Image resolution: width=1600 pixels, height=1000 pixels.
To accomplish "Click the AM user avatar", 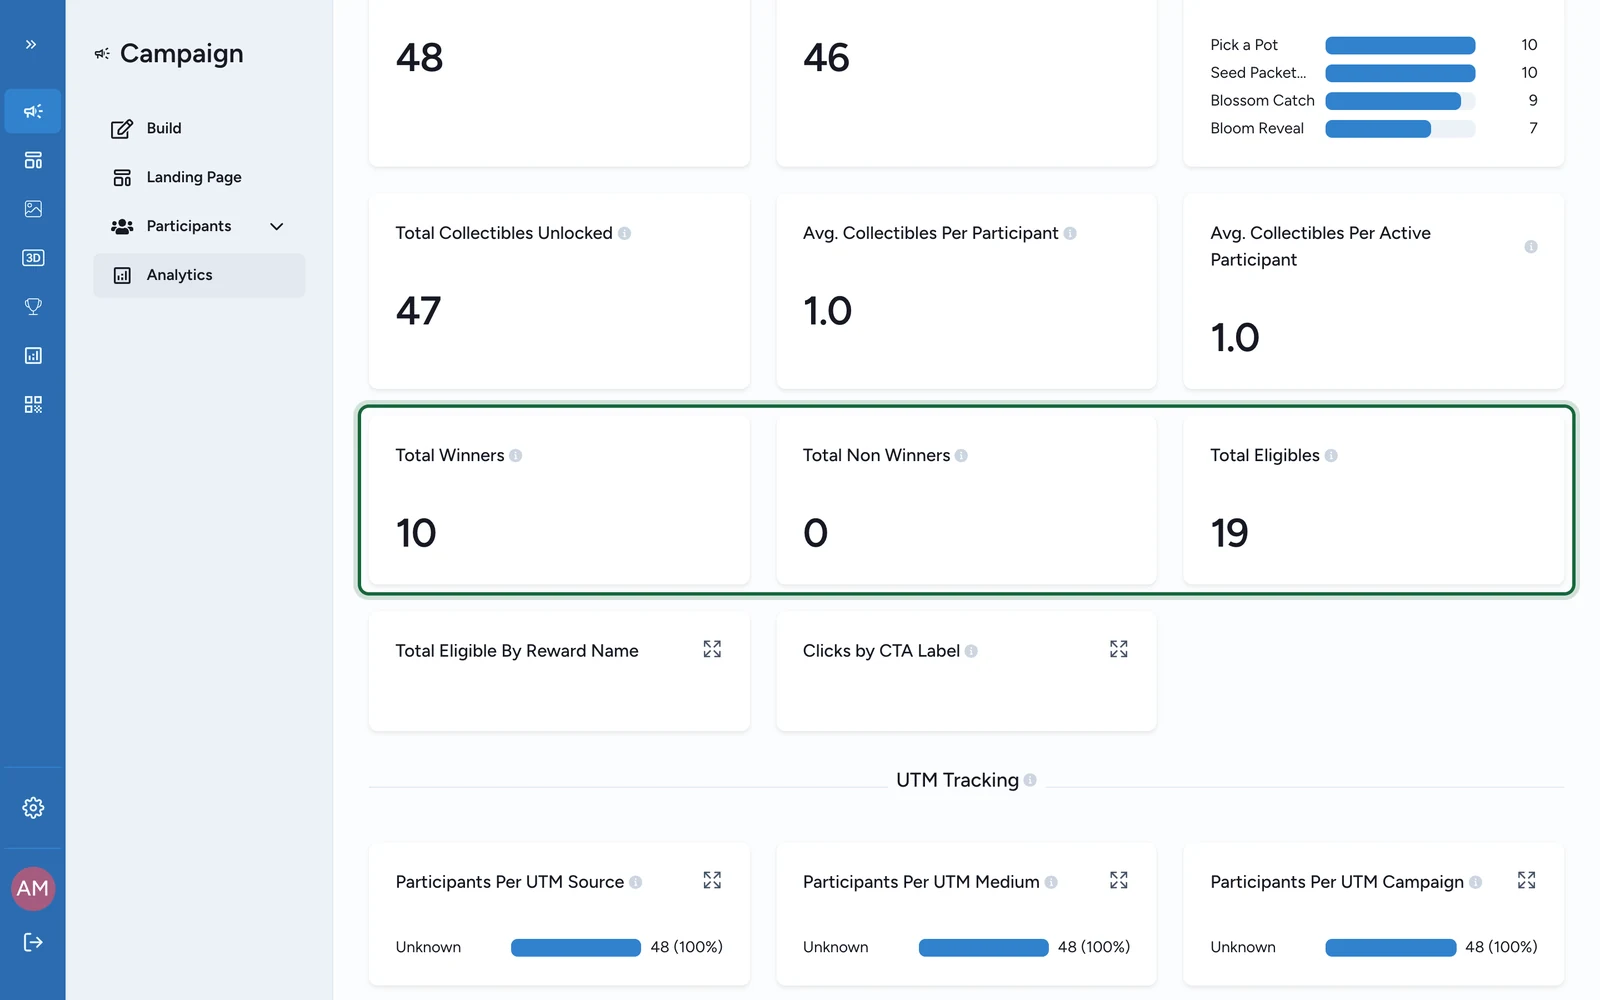I will pyautogui.click(x=33, y=888).
